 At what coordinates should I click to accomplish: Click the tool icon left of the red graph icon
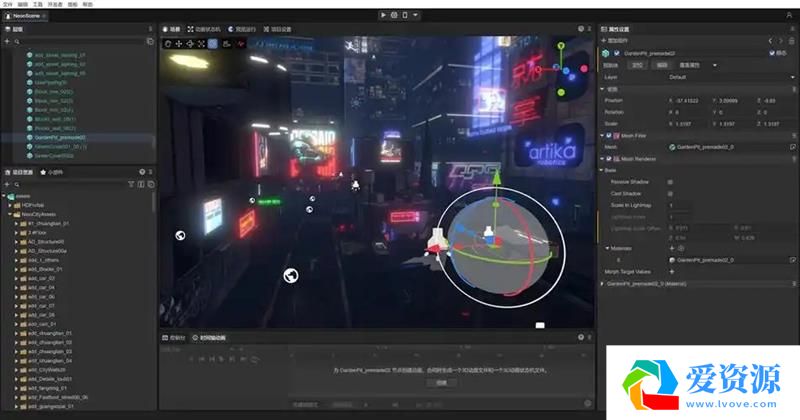click(227, 44)
